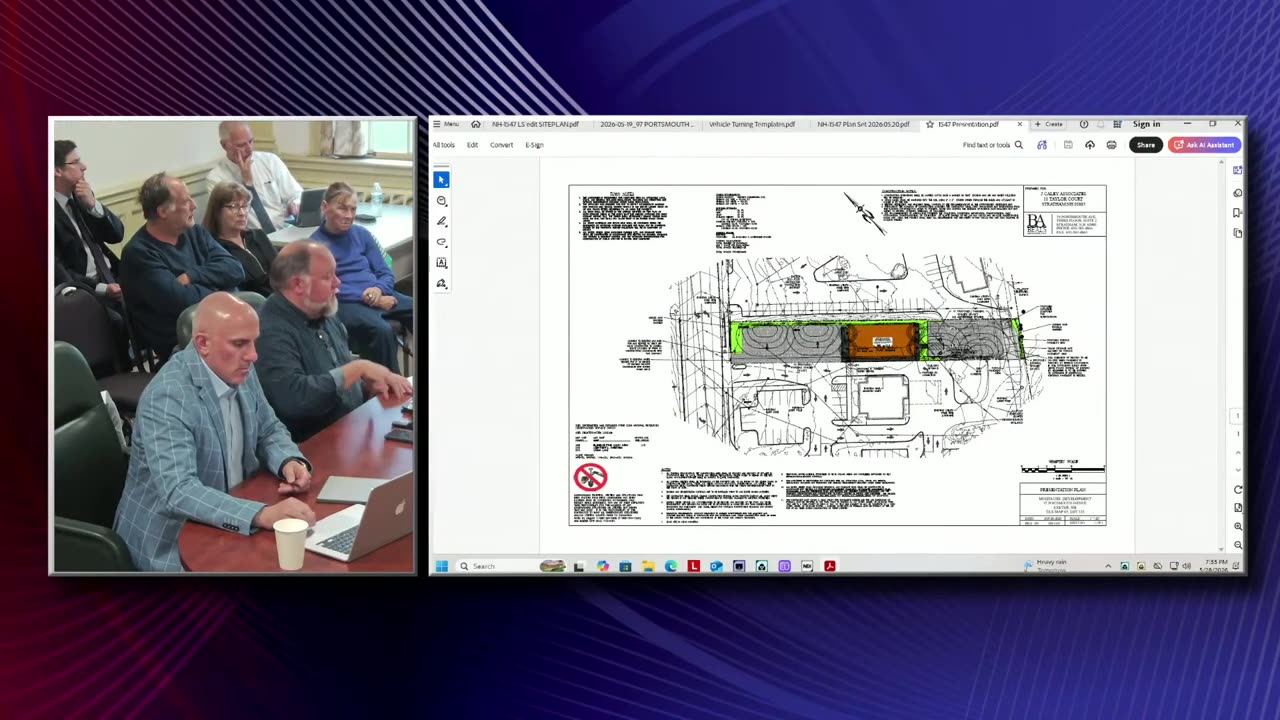Image resolution: width=1280 pixels, height=720 pixels.
Task: Click Sign in at top right
Action: click(1147, 124)
